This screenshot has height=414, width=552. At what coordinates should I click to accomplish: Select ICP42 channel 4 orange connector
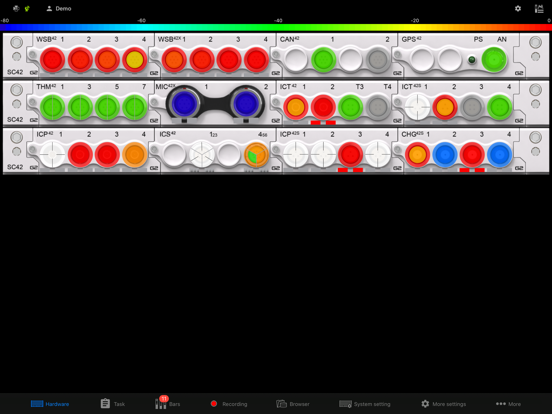coord(135,155)
